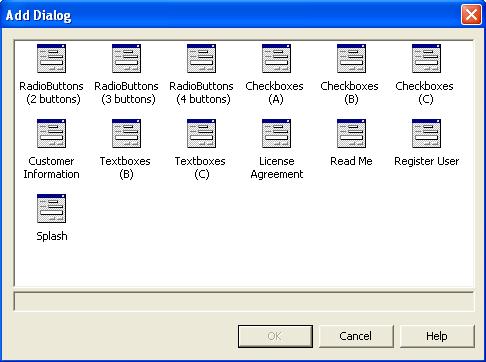The image size is (486, 362).
Task: Select the Register User dialog icon
Action: tap(426, 134)
